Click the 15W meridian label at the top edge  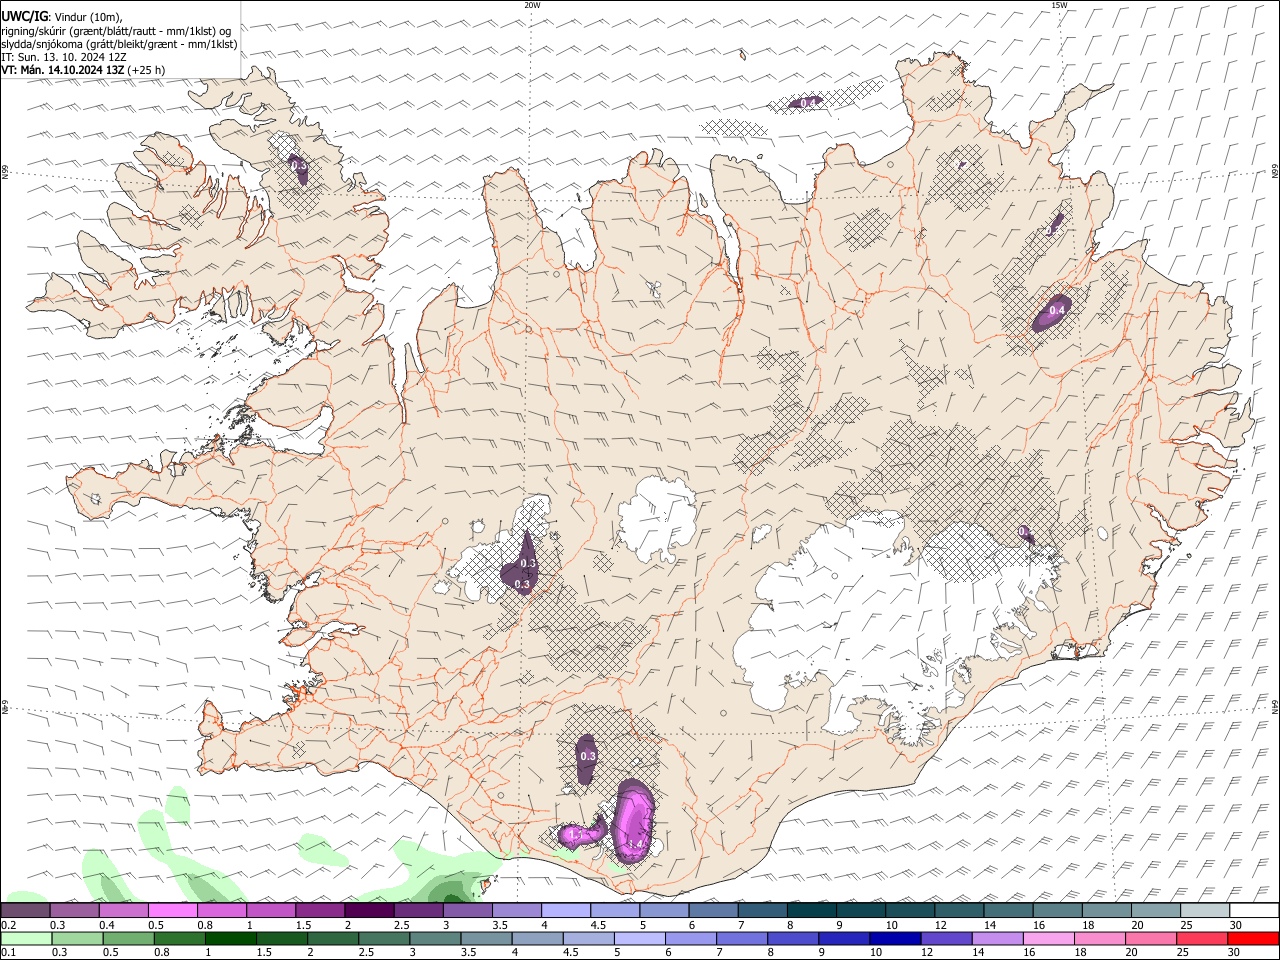(x=1059, y=5)
